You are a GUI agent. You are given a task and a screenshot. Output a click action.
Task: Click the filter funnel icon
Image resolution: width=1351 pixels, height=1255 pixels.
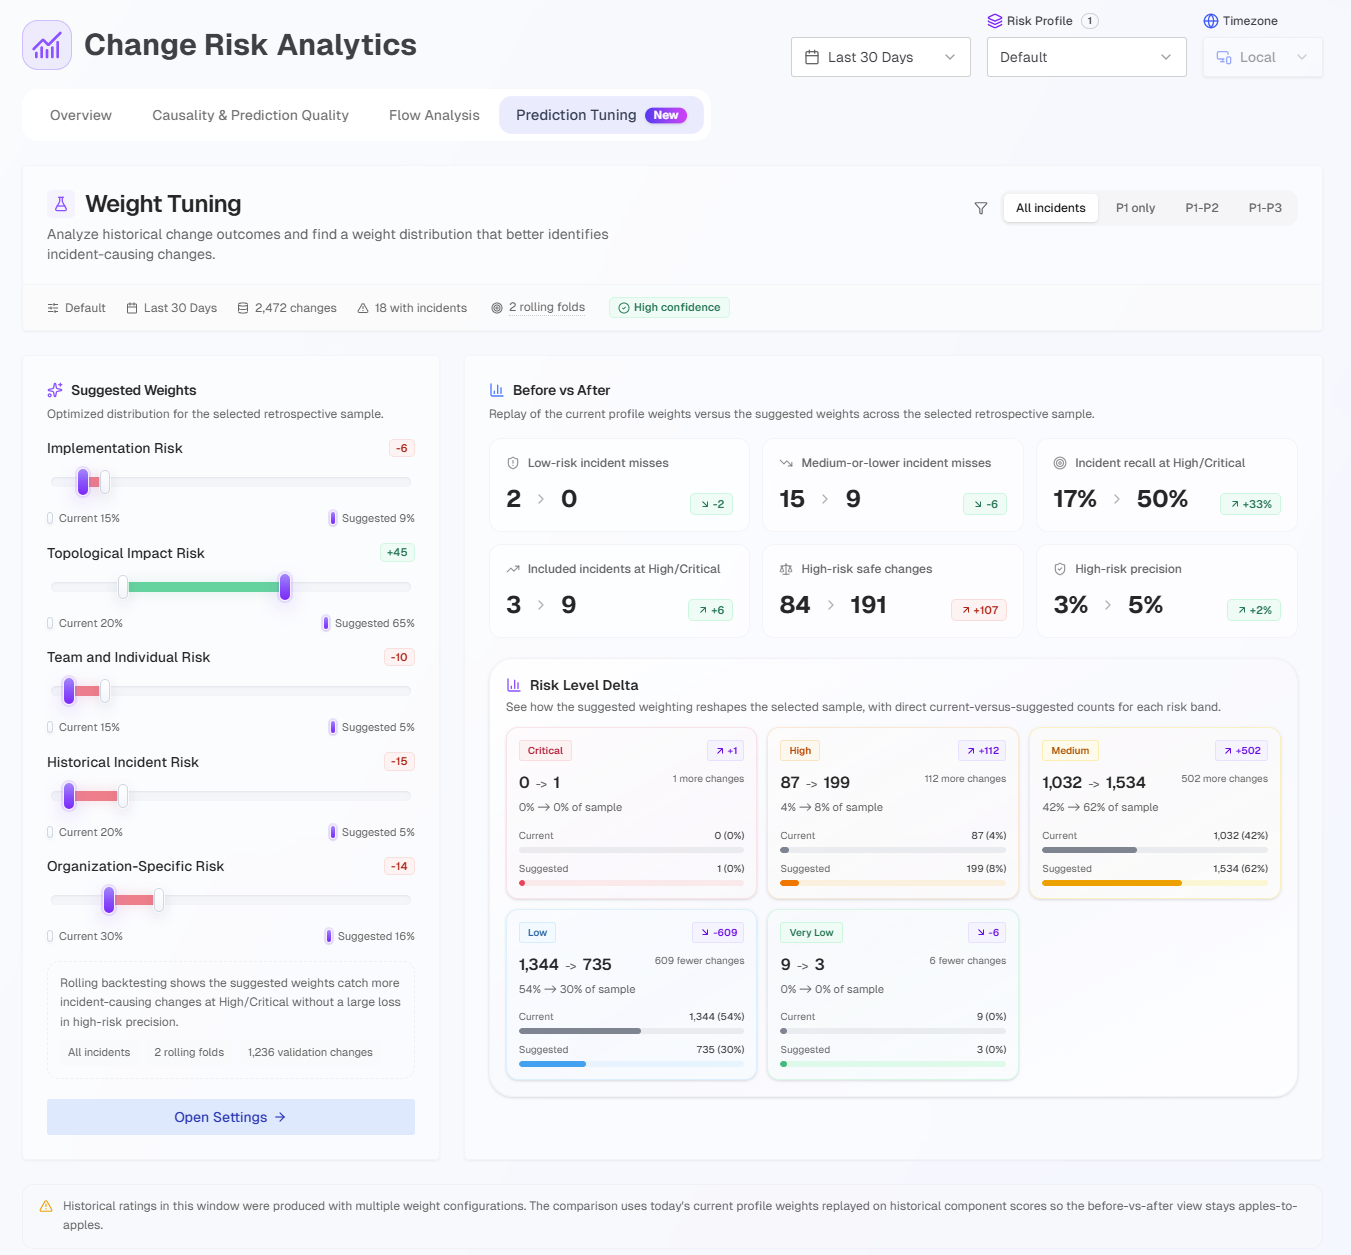pos(981,208)
